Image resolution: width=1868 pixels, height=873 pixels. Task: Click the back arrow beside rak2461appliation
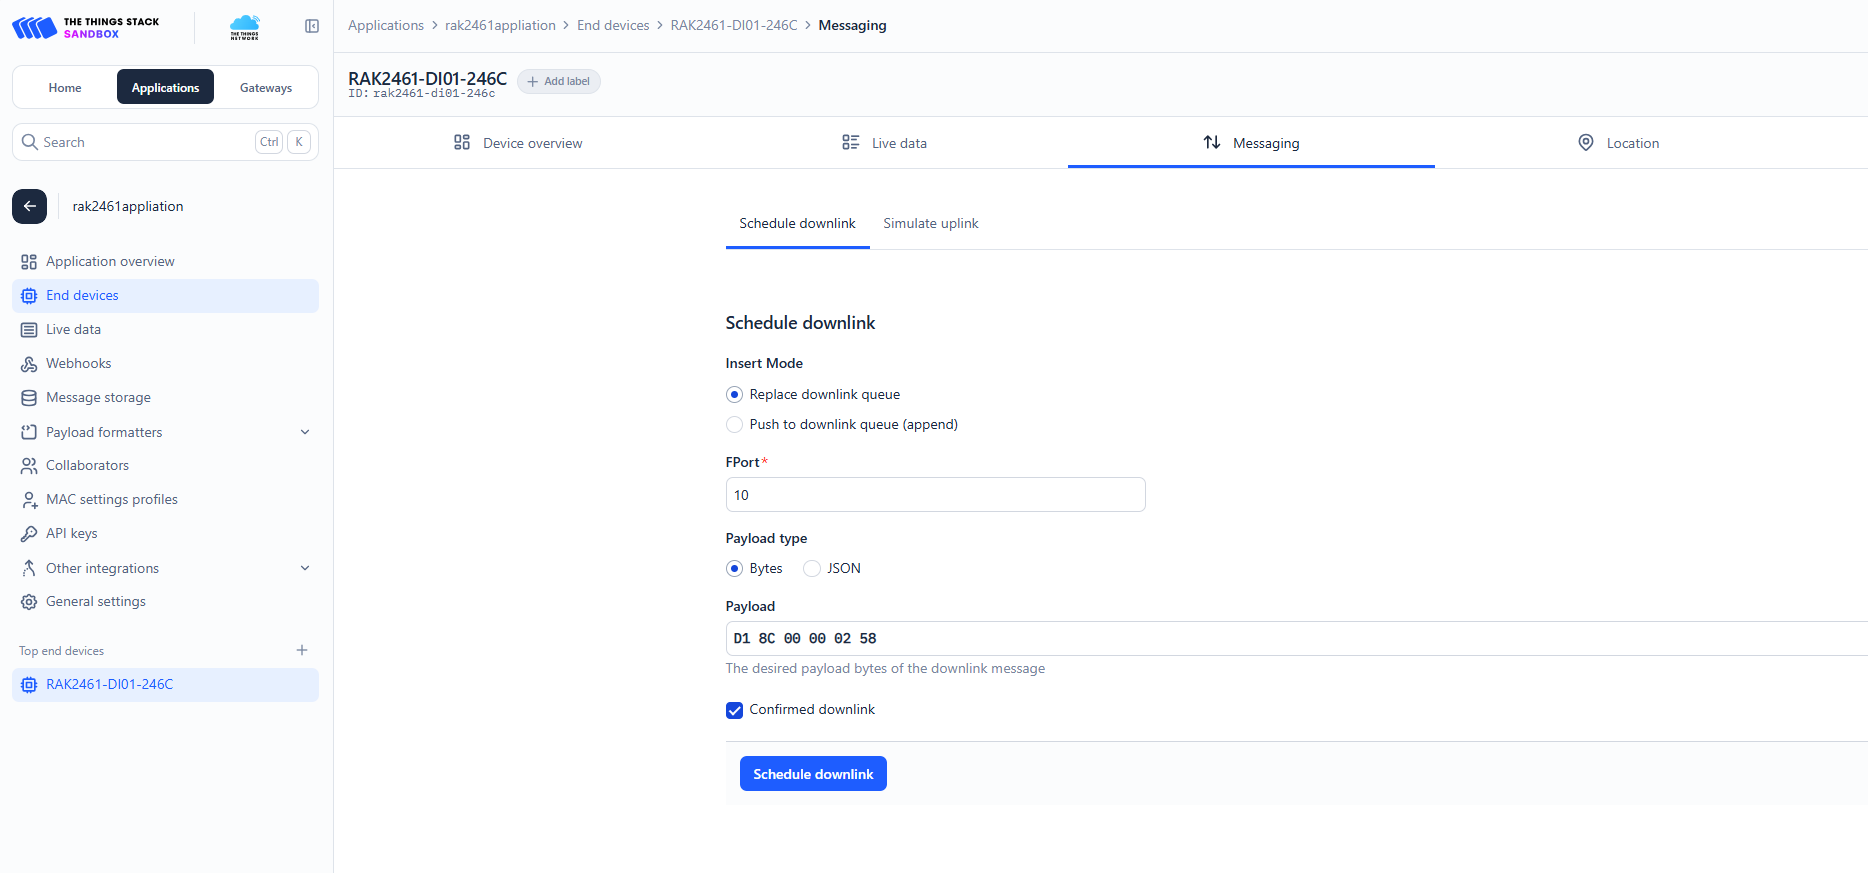pyautogui.click(x=30, y=206)
